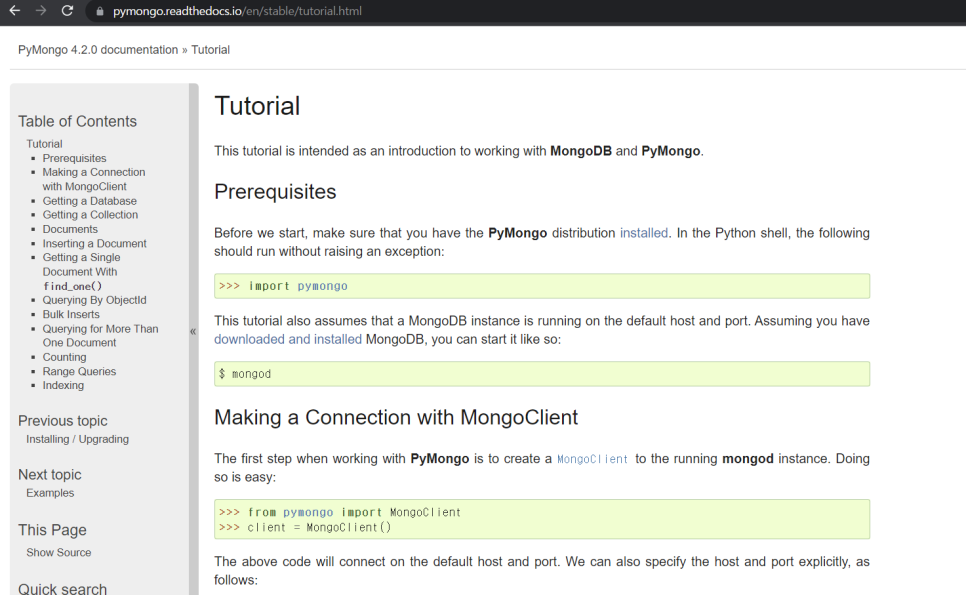Click the '$ mongod' code block

coord(542,374)
